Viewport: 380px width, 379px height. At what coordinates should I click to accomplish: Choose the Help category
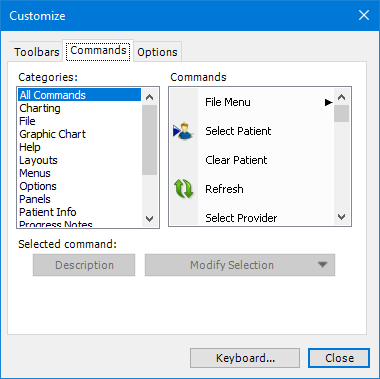click(80, 147)
